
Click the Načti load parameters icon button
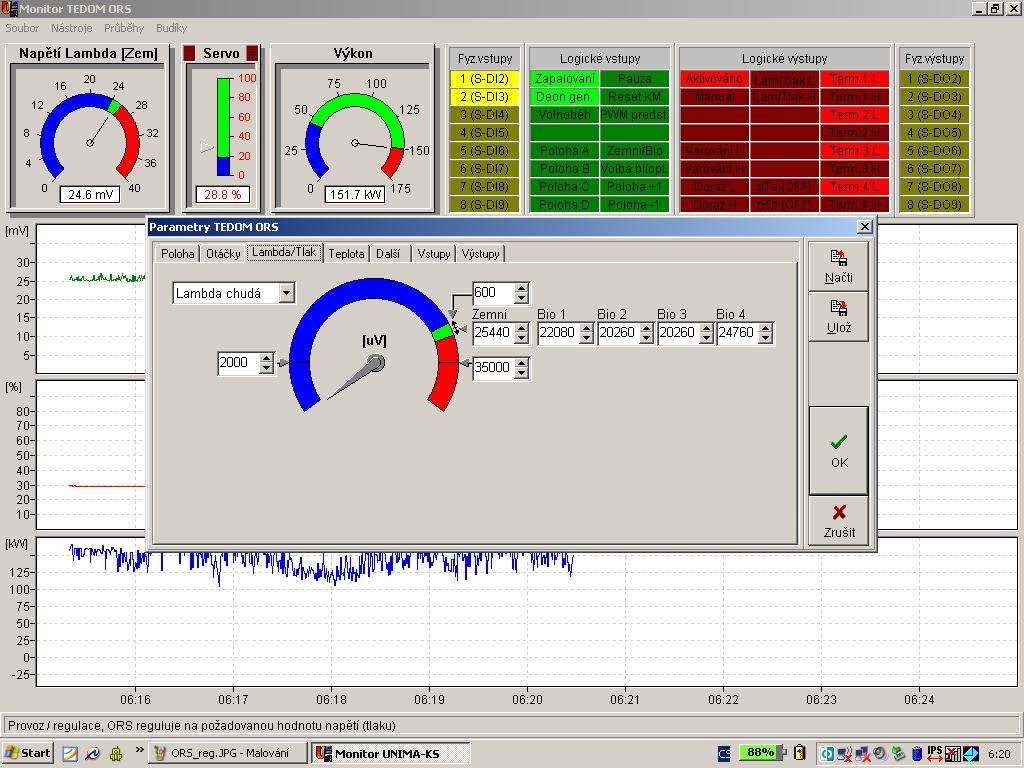[x=838, y=267]
